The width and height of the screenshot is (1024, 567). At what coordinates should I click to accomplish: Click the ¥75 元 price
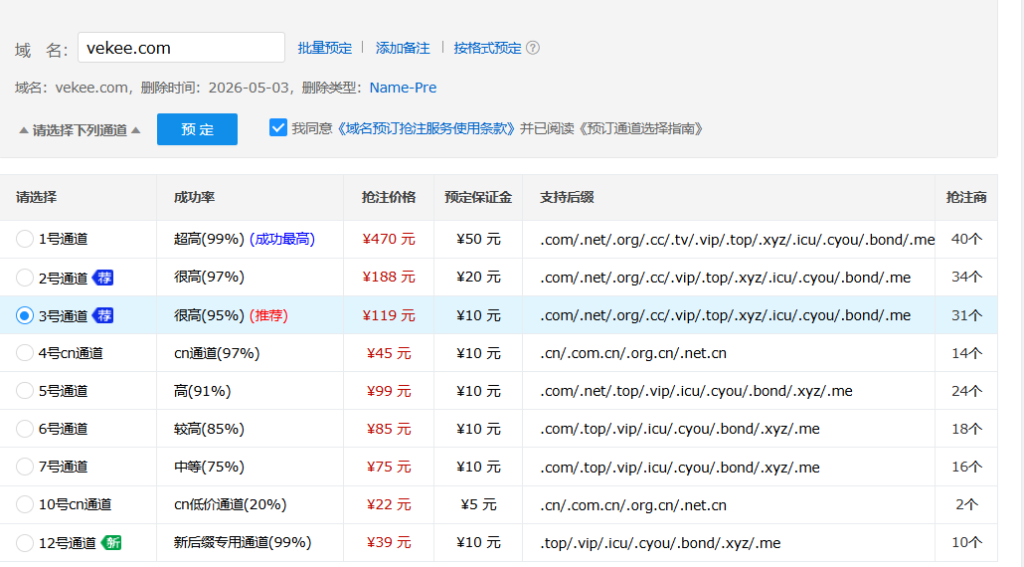[x=389, y=467]
